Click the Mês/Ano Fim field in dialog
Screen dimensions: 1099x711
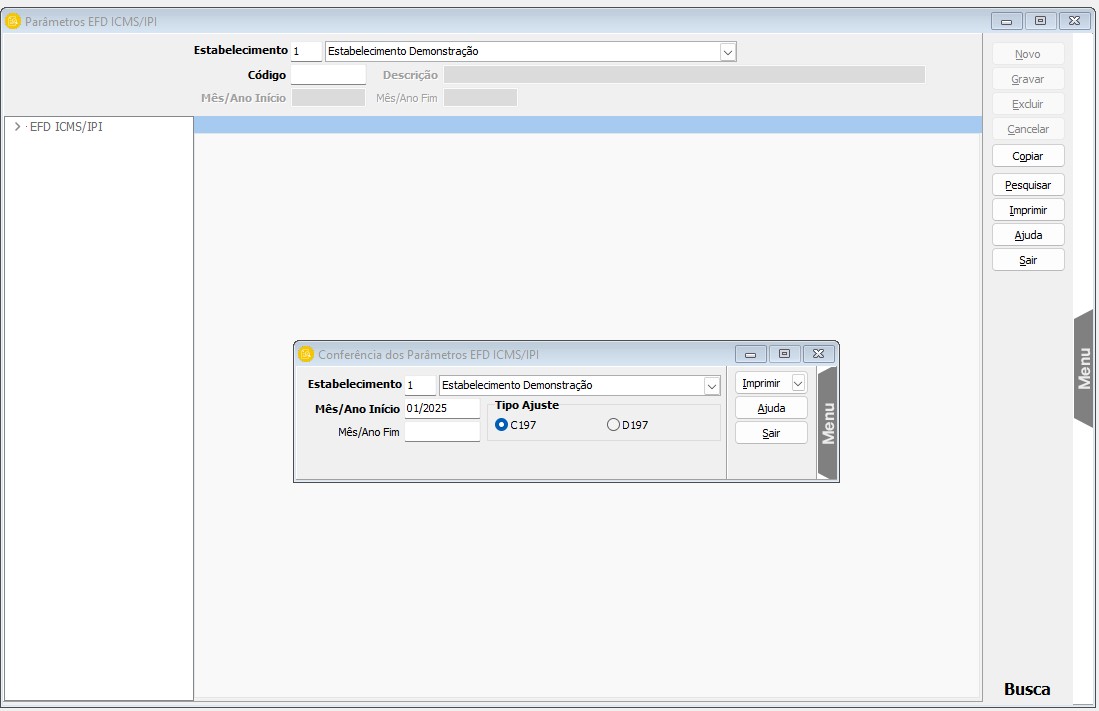(442, 432)
